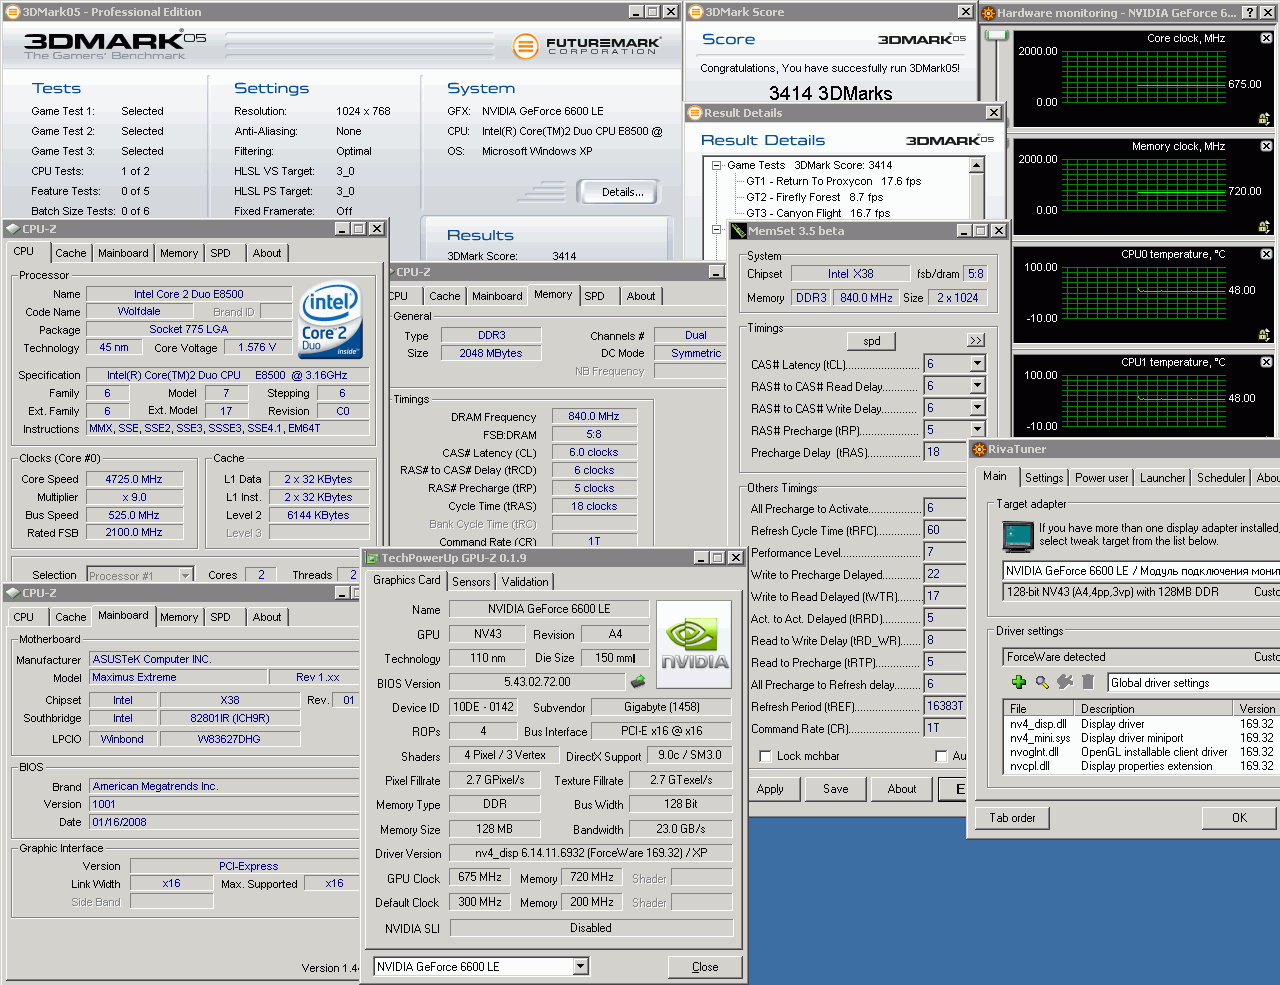Open the Launcher tab in RivaTuner
This screenshot has height=985, width=1280.
(1163, 478)
